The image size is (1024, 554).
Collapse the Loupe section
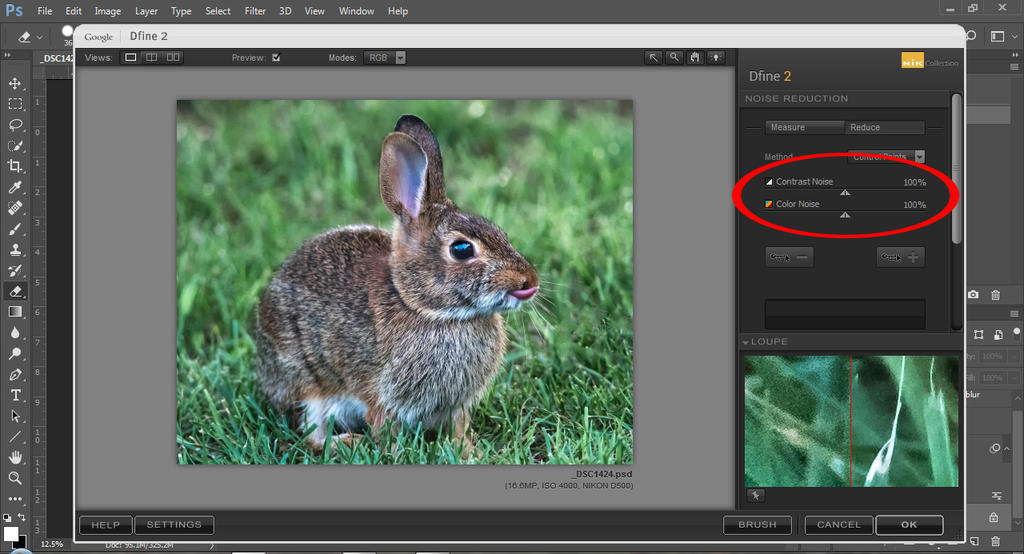[x=746, y=342]
